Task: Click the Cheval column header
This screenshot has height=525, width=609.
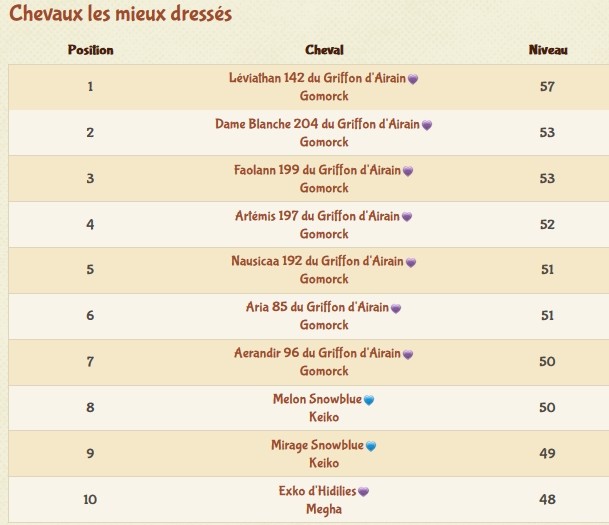Action: [324, 50]
